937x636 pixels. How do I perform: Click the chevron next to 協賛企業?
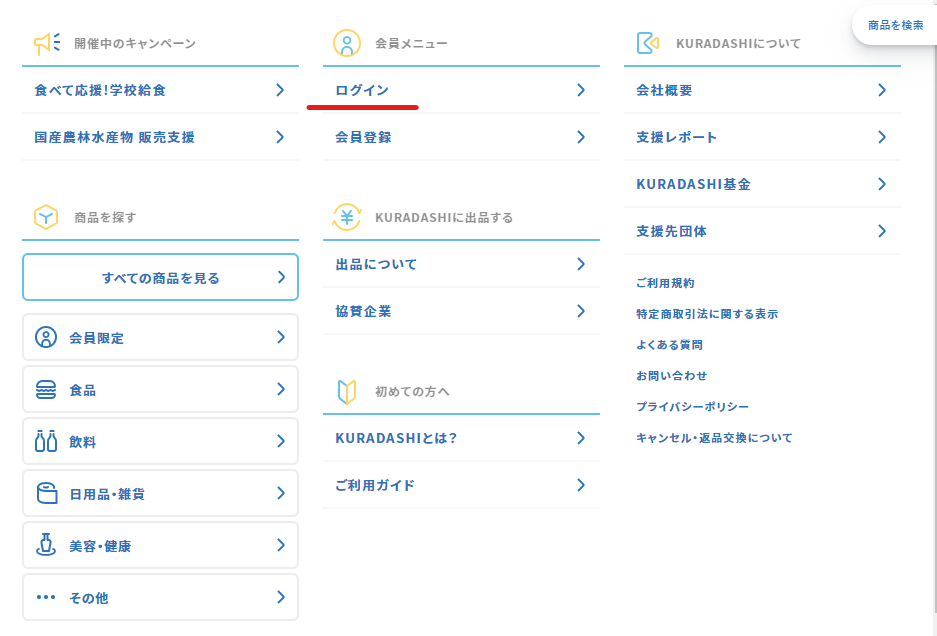(581, 311)
